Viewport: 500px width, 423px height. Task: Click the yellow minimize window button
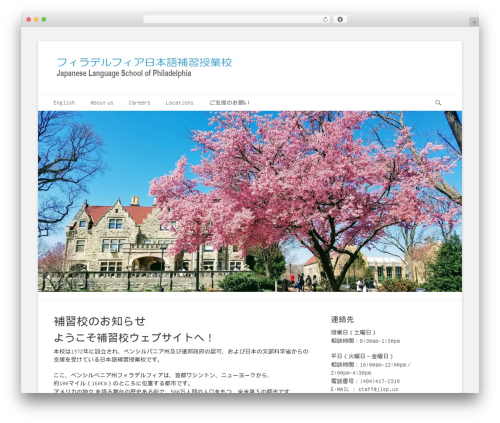pos(36,20)
